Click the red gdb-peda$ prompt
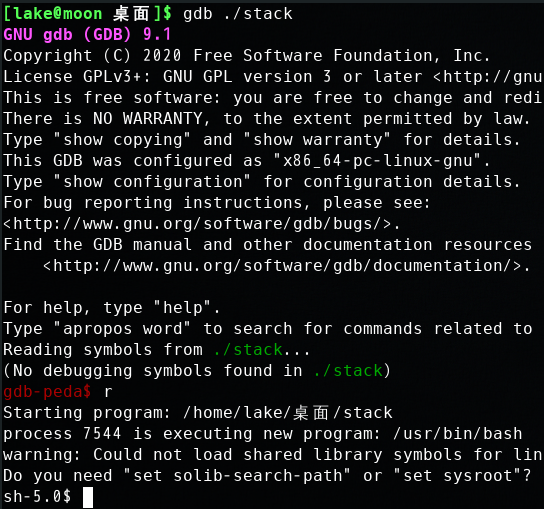This screenshot has height=509, width=544. point(47,392)
